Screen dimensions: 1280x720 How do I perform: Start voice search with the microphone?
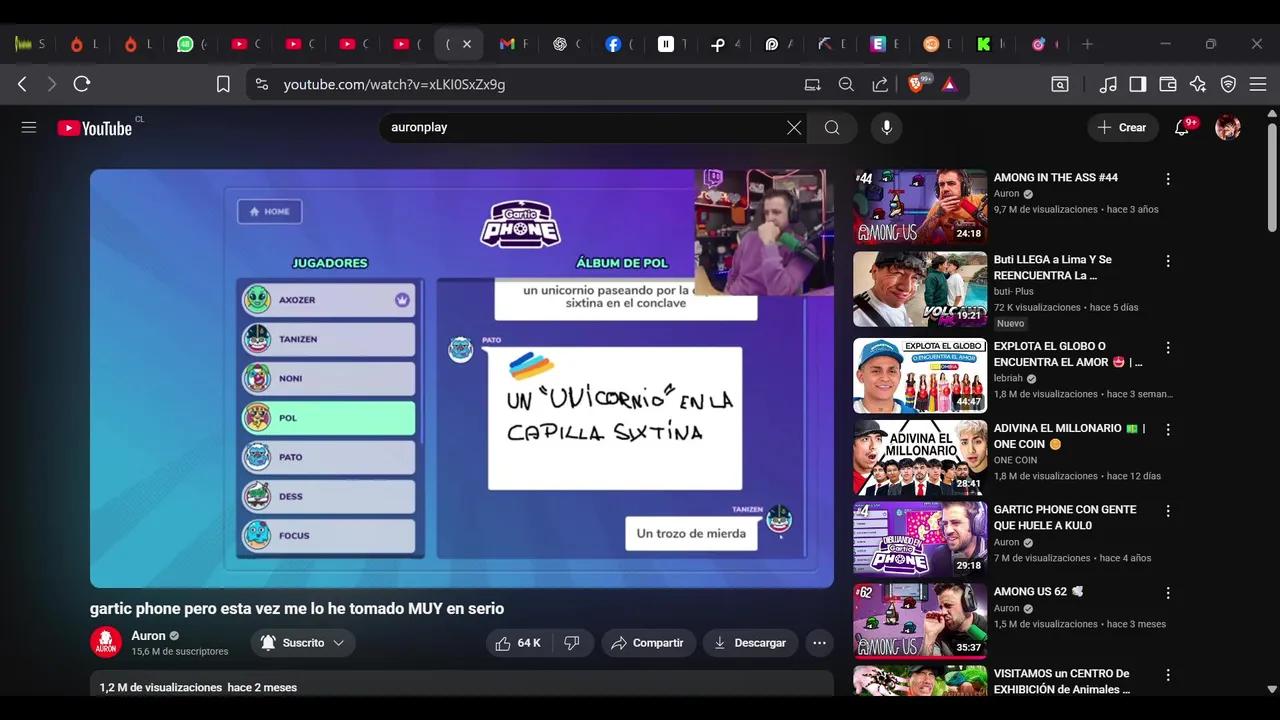[x=886, y=127]
